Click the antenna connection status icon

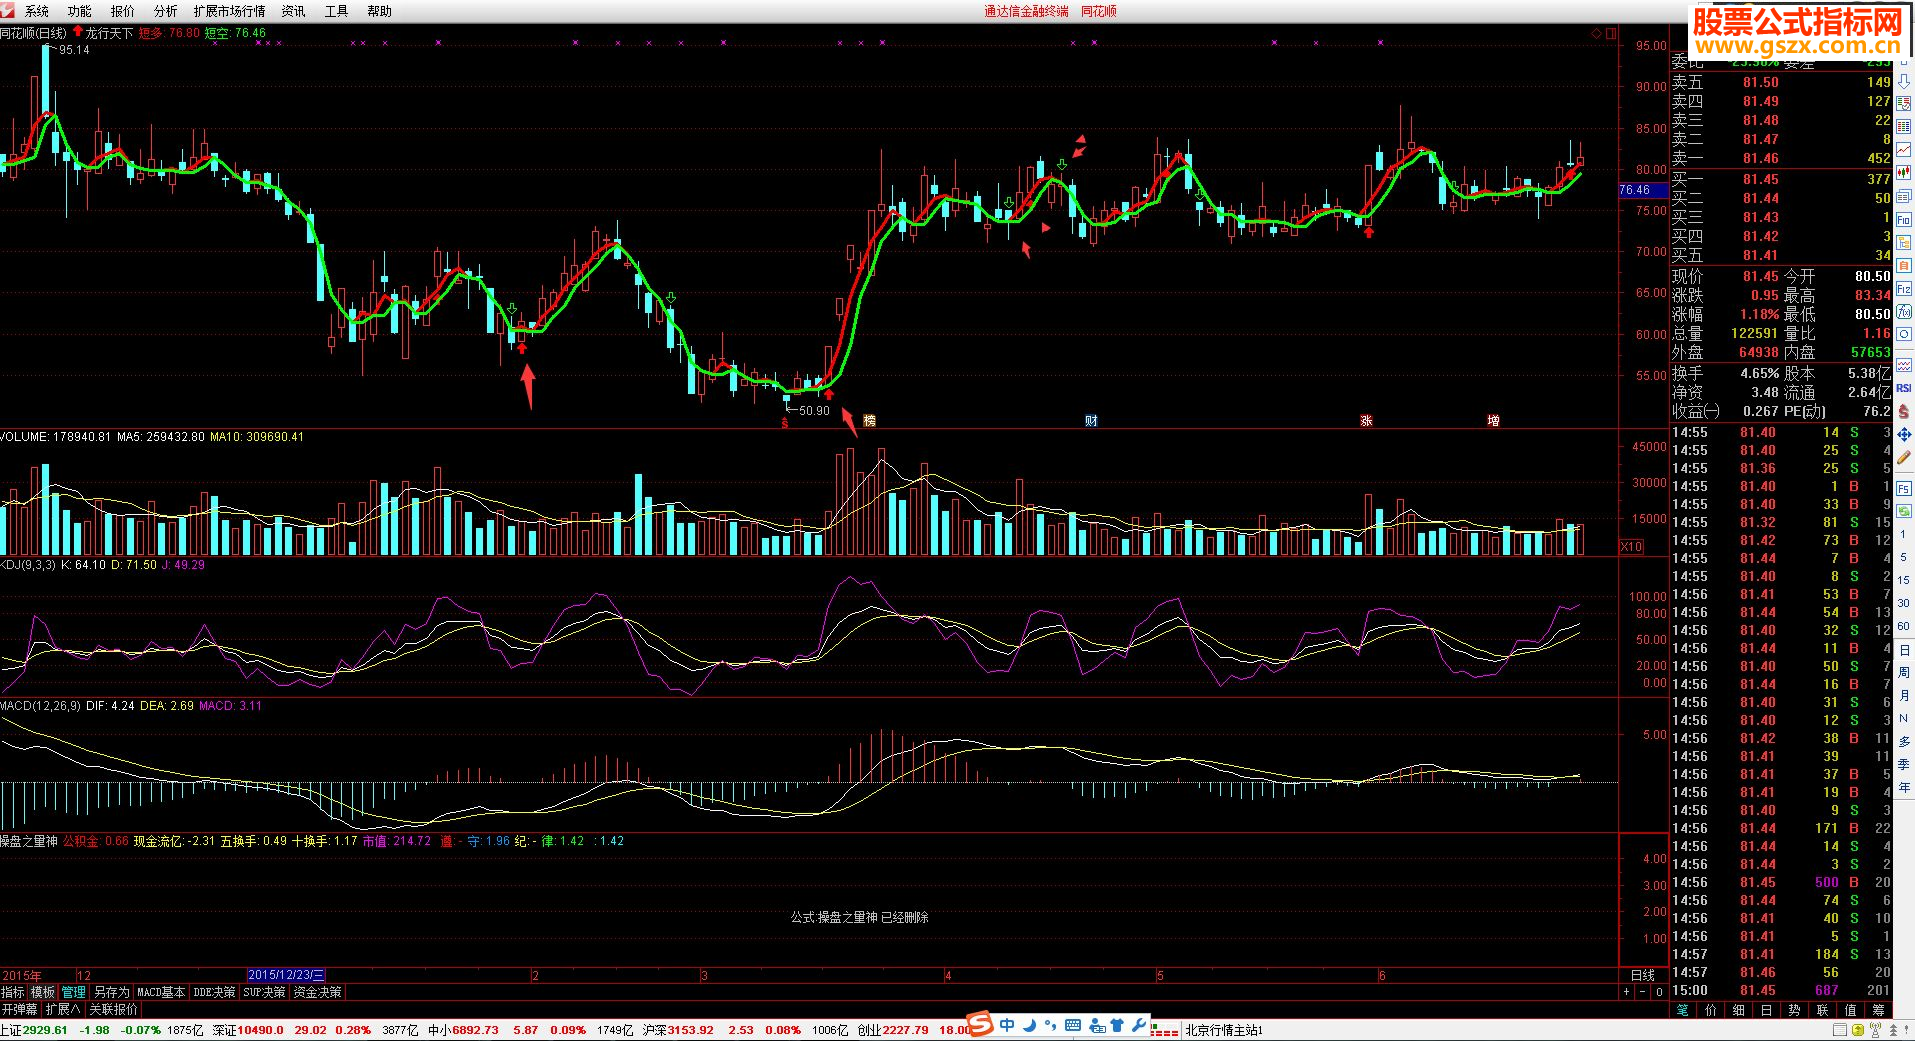[x=1877, y=1030]
